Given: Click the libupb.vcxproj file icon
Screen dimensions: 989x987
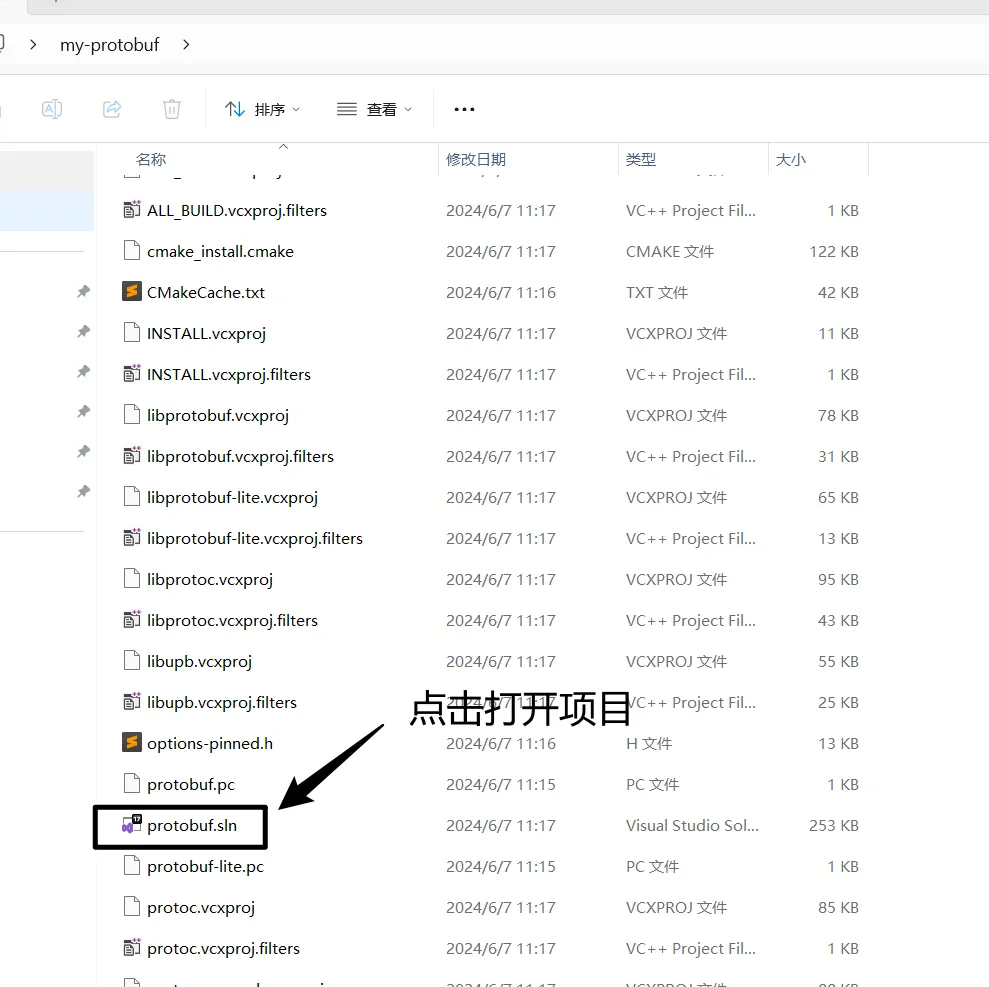Looking at the screenshot, I should pyautogui.click(x=132, y=660).
